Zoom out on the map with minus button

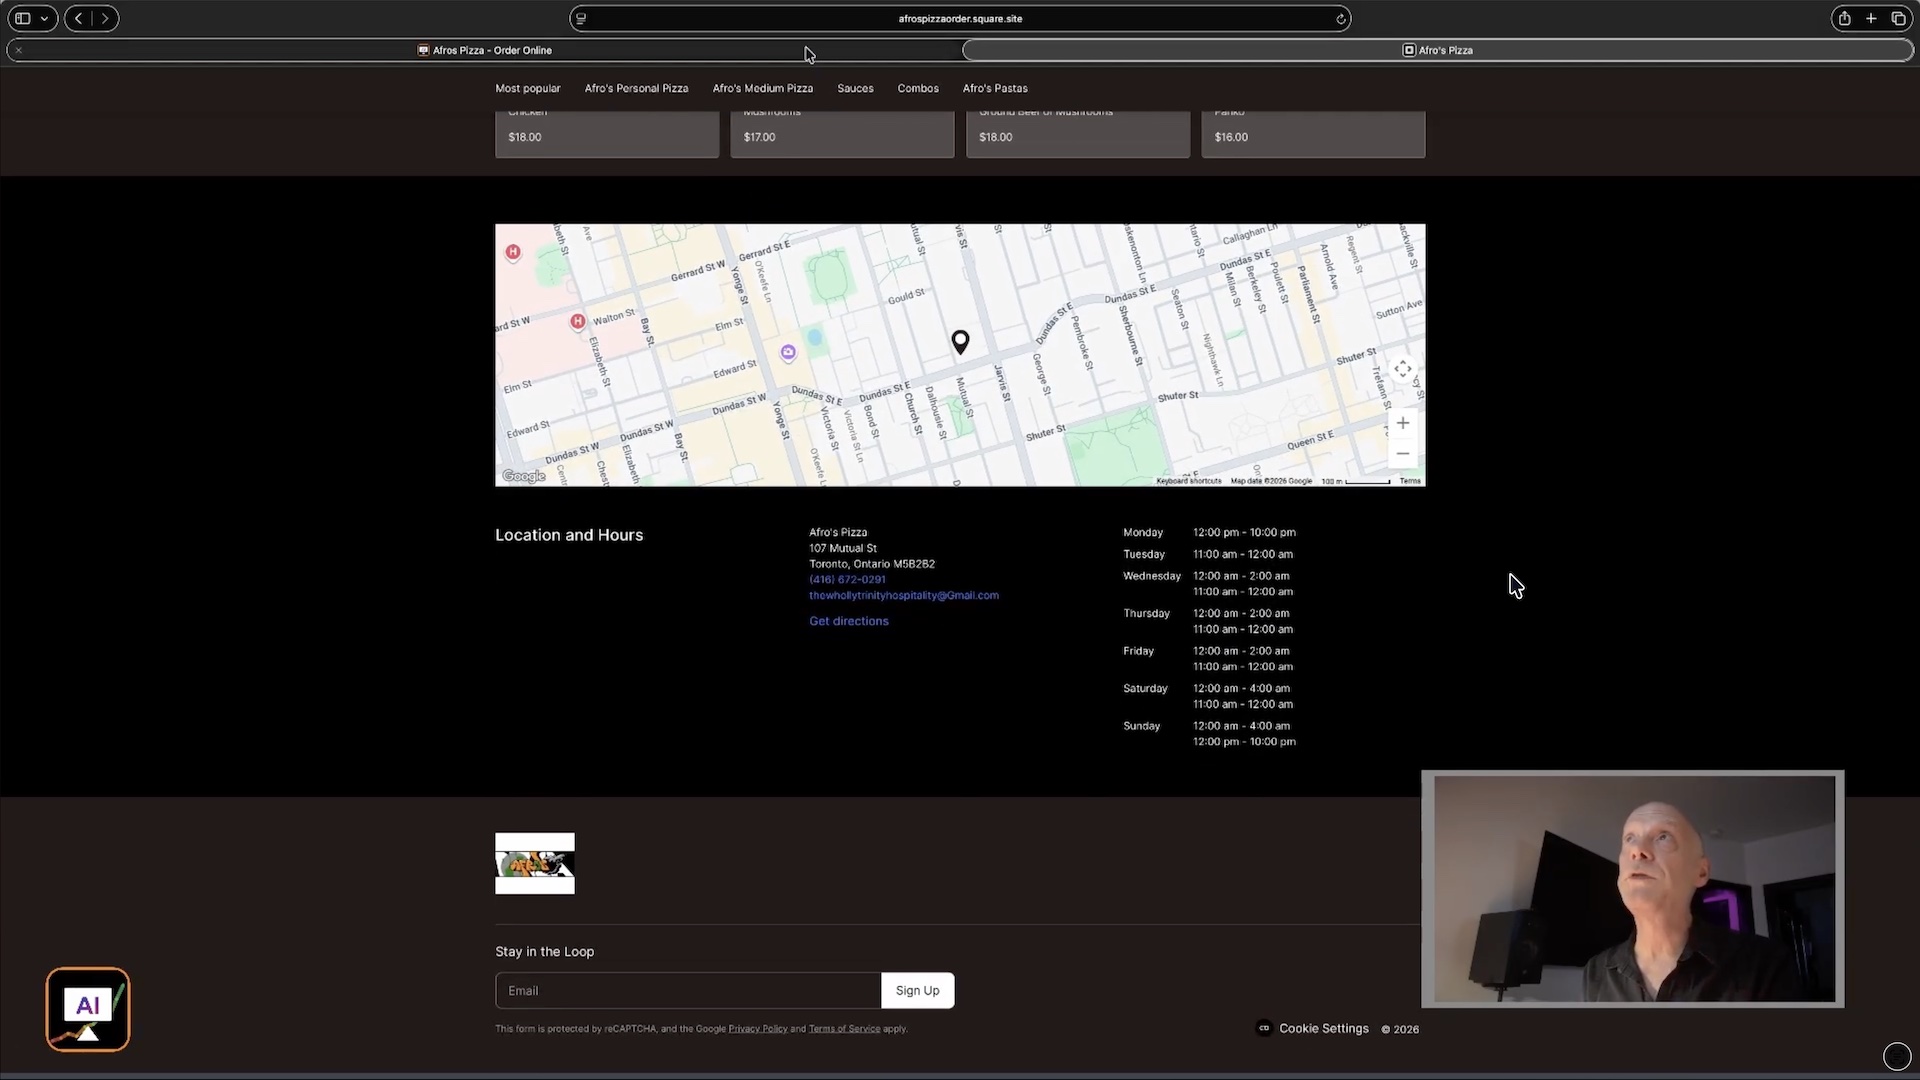point(1403,454)
